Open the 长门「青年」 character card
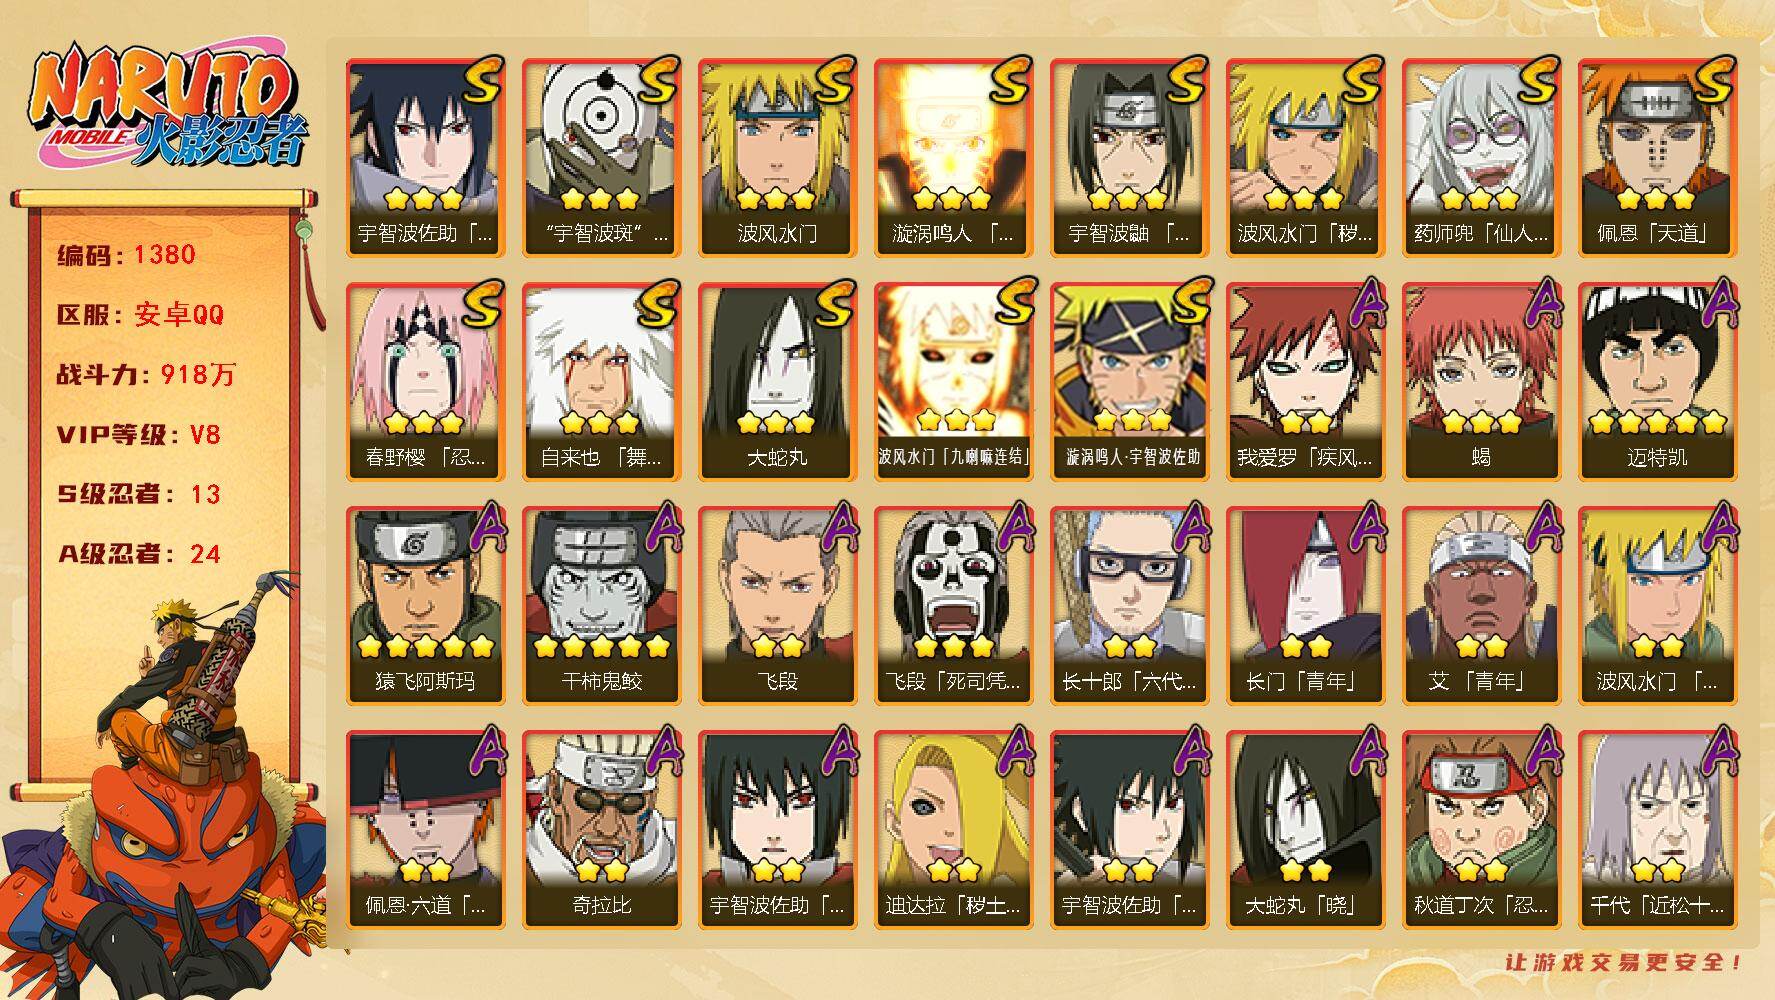 click(1305, 606)
